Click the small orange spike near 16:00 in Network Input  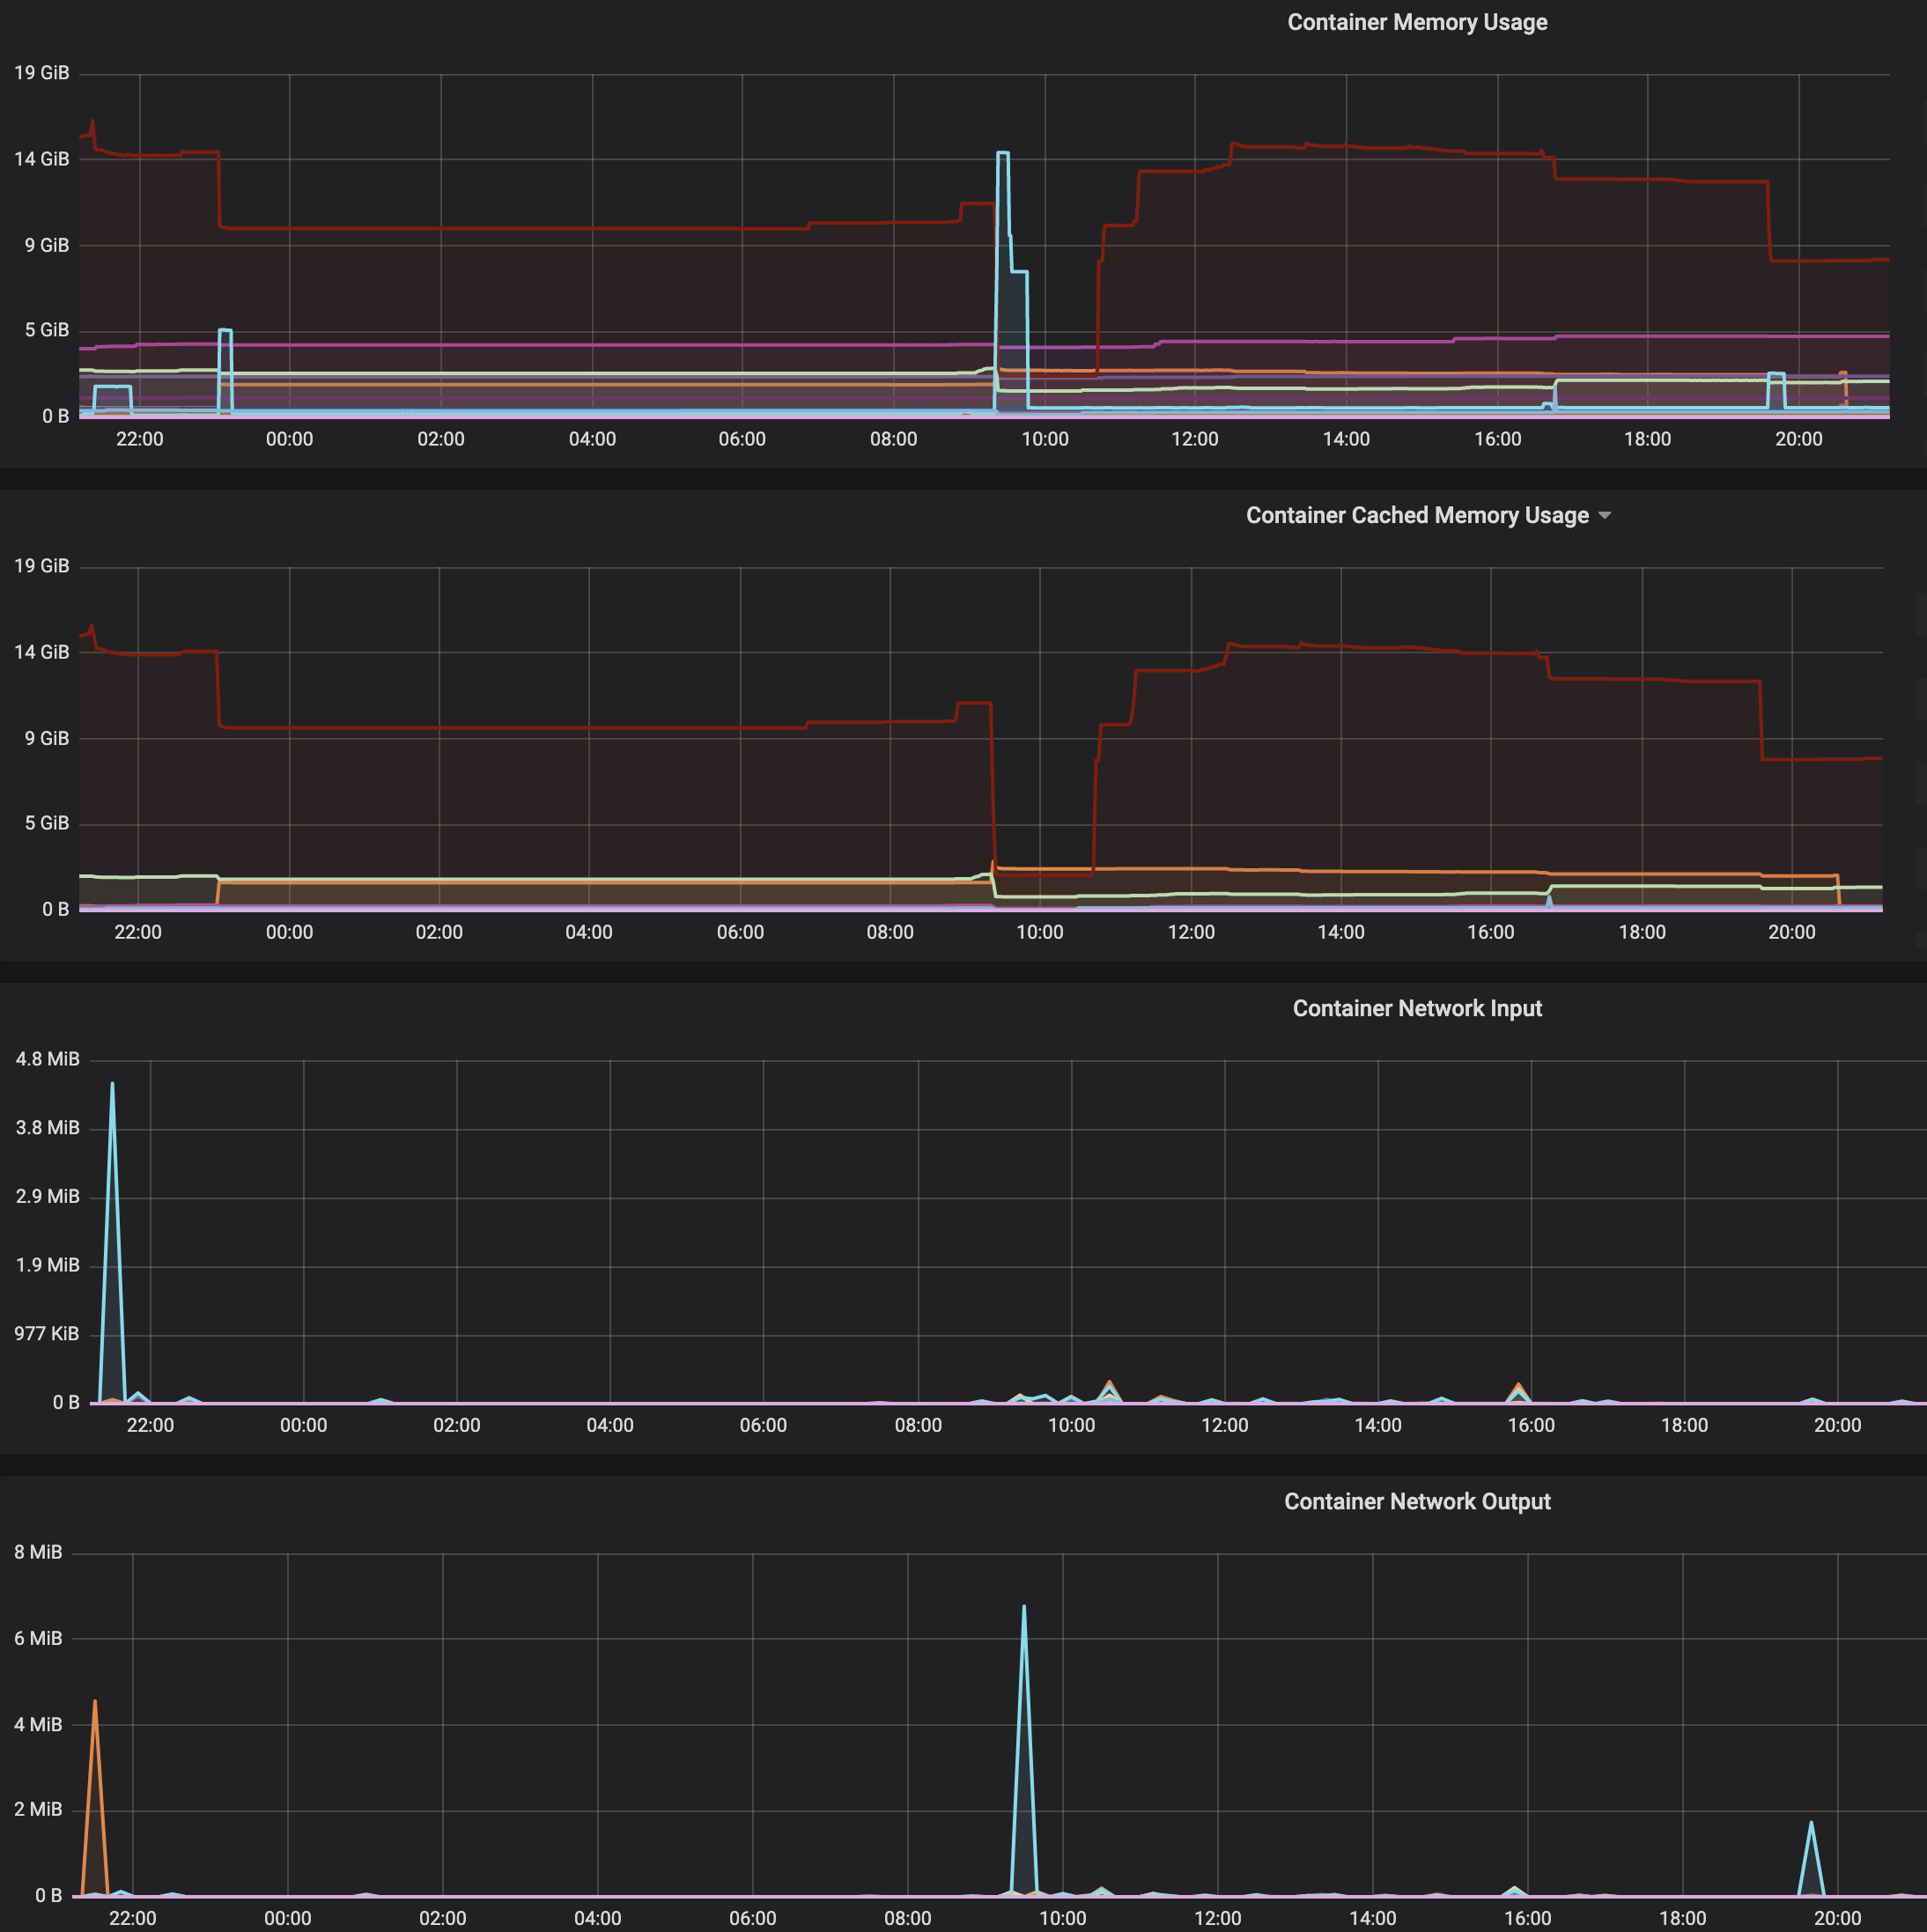1518,1386
